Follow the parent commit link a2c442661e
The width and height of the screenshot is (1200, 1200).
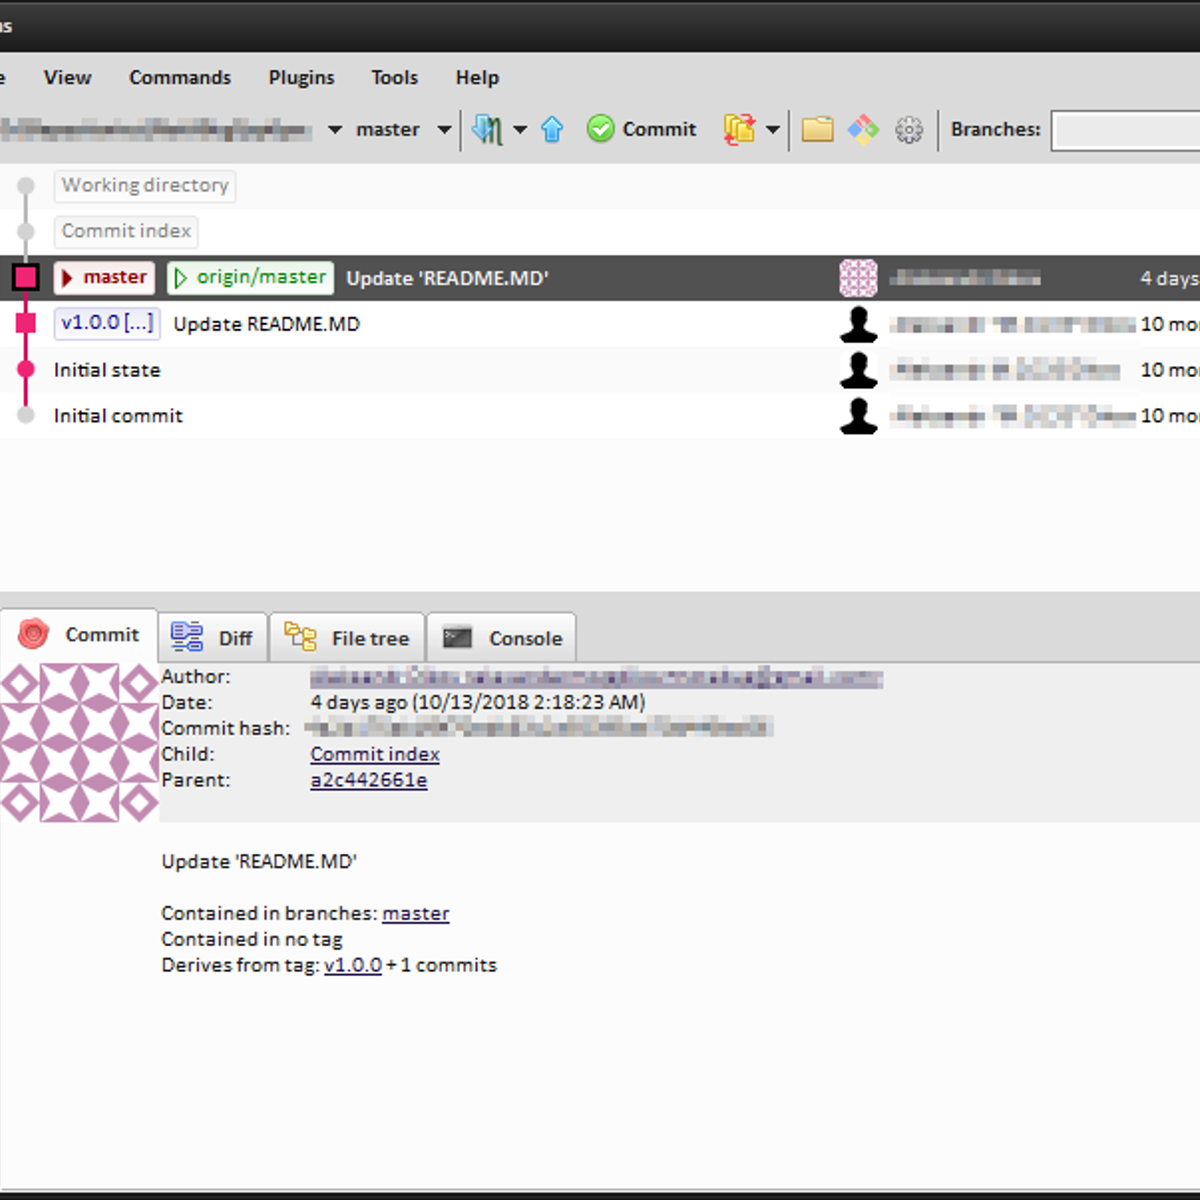pos(368,780)
